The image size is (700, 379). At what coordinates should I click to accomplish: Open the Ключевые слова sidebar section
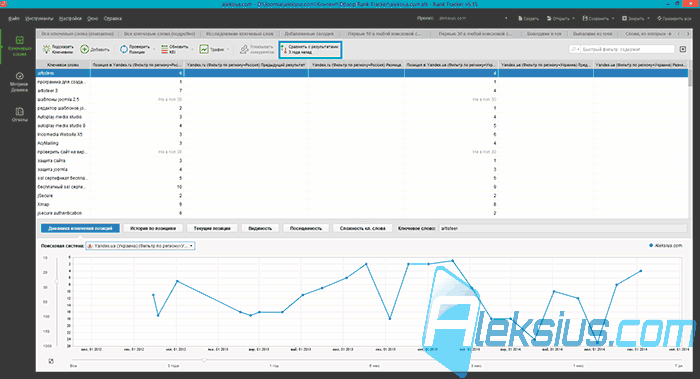(x=19, y=46)
